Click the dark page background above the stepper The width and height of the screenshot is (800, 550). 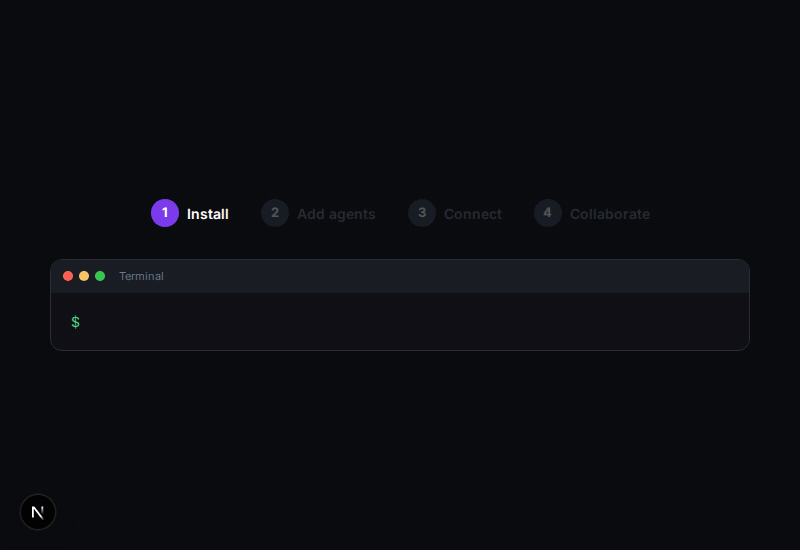pyautogui.click(x=400, y=100)
